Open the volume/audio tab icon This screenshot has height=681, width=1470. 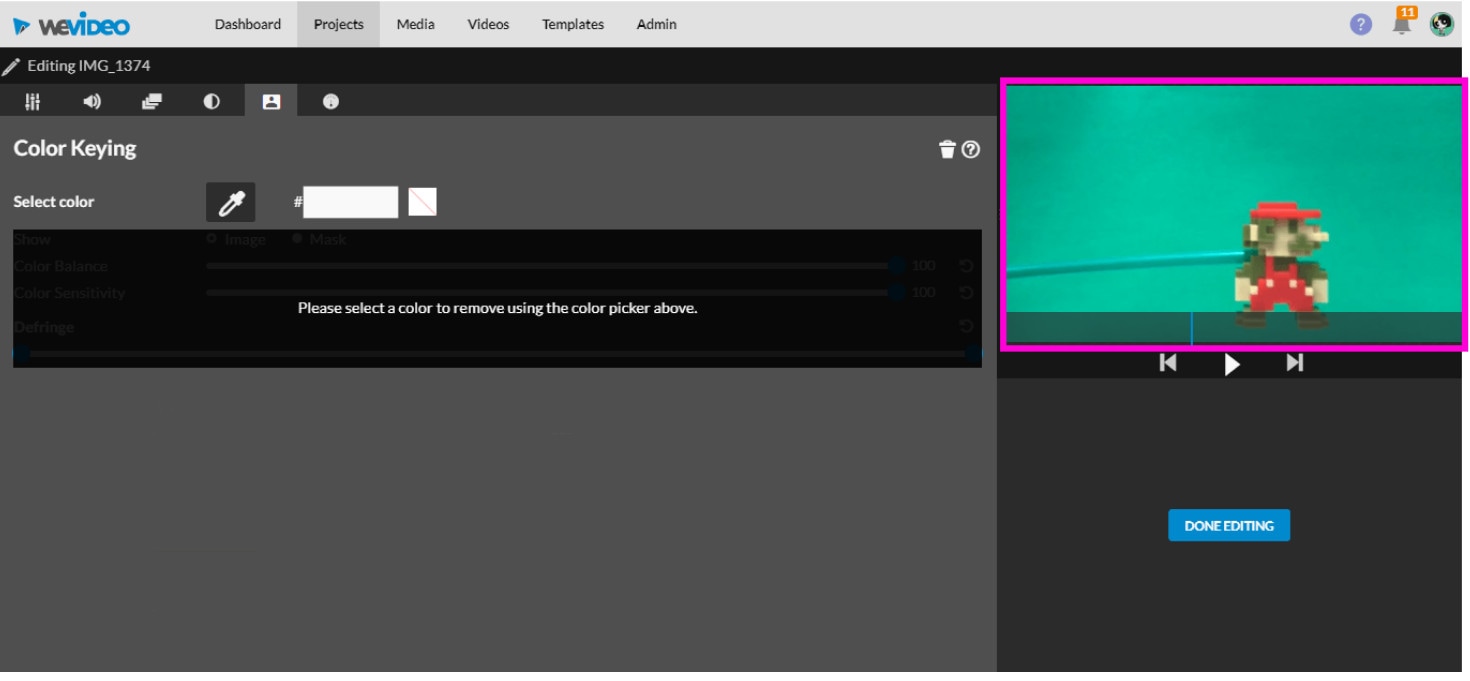[92, 101]
